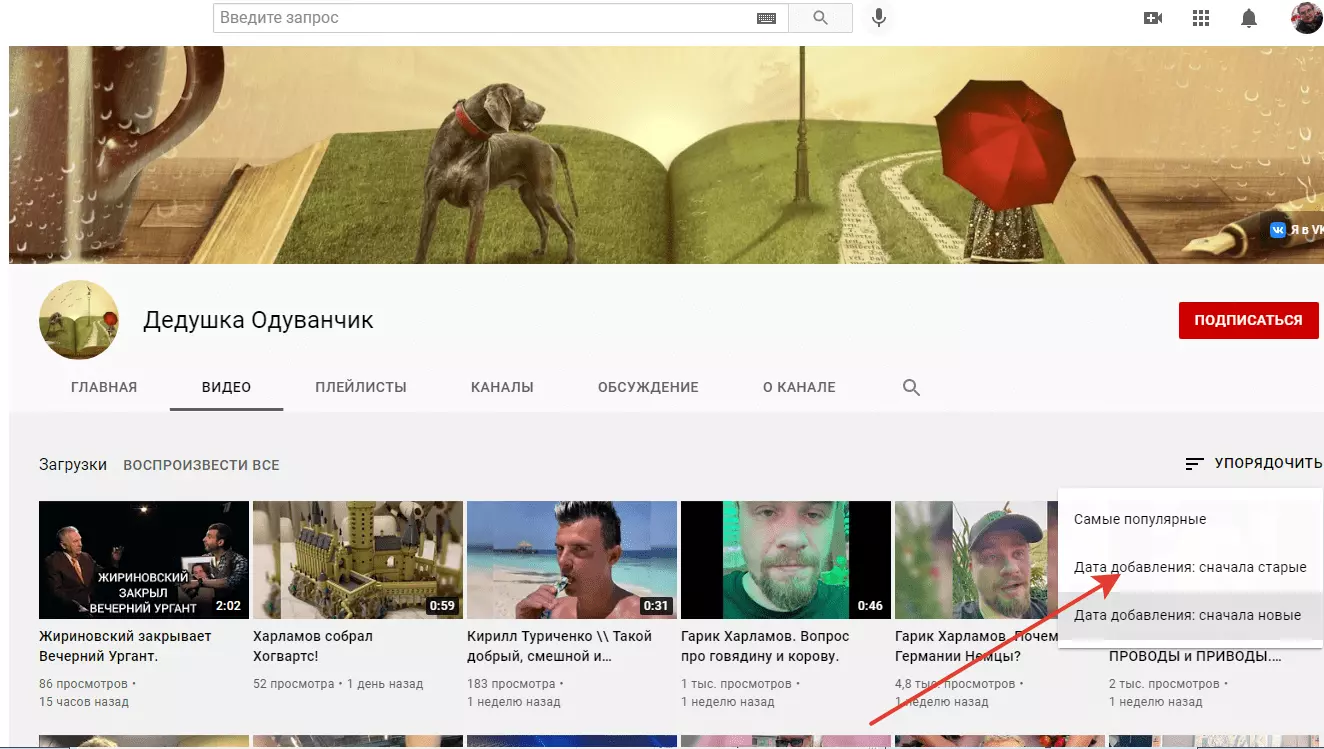Click the sort lines icon beside УПОРЯДОЧИТЬ
1324x749 pixels.
click(x=1194, y=464)
